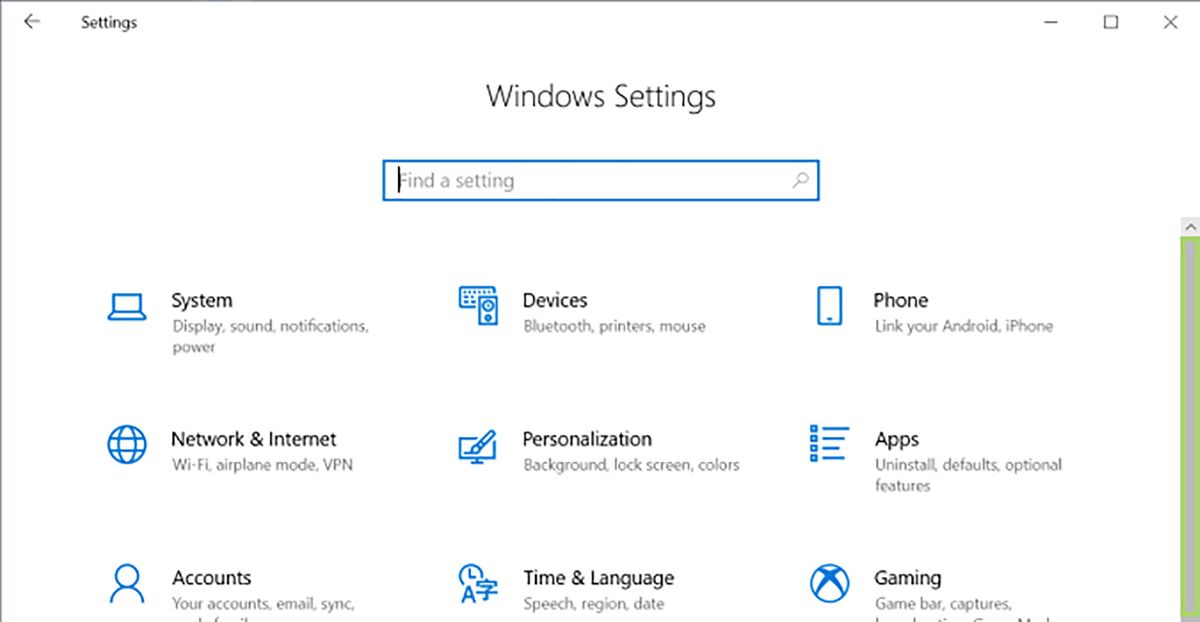Viewport: 1200px width, 622px height.
Task: Click the Link your Android, iPhone text
Action: point(966,326)
